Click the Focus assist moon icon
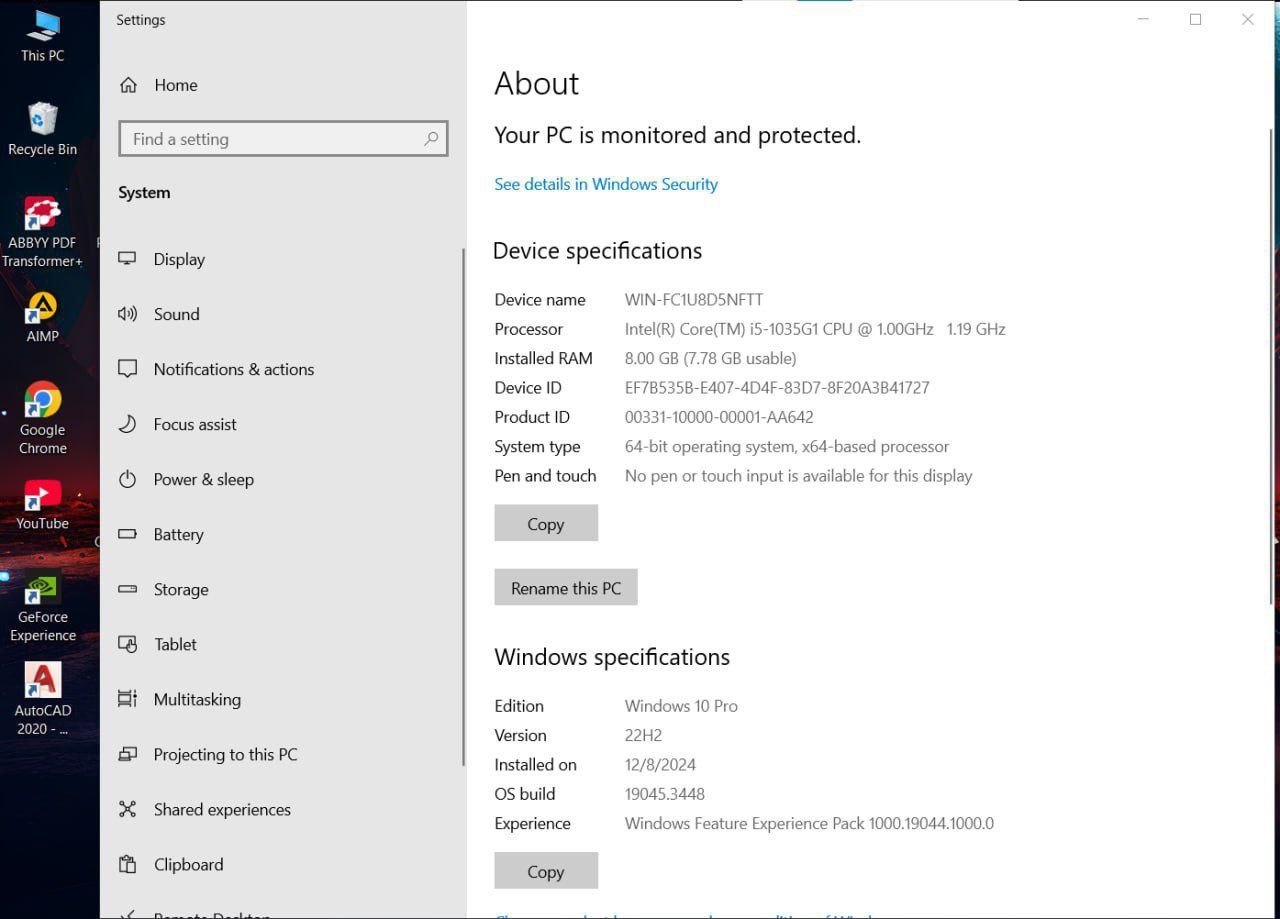The height and width of the screenshot is (919, 1280). pyautogui.click(x=127, y=424)
